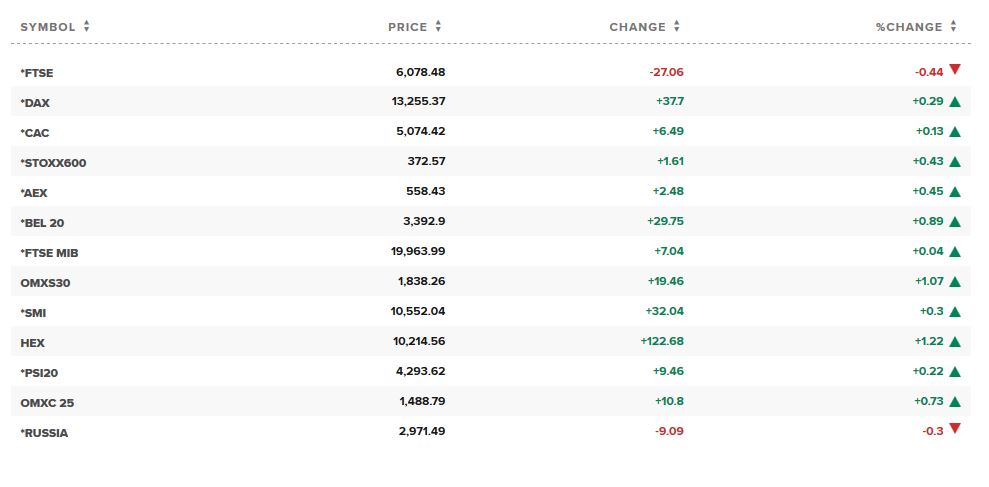Screen dimensions: 989x487
Task: Open the *FTSE MIB symbol link
Action: [49, 253]
